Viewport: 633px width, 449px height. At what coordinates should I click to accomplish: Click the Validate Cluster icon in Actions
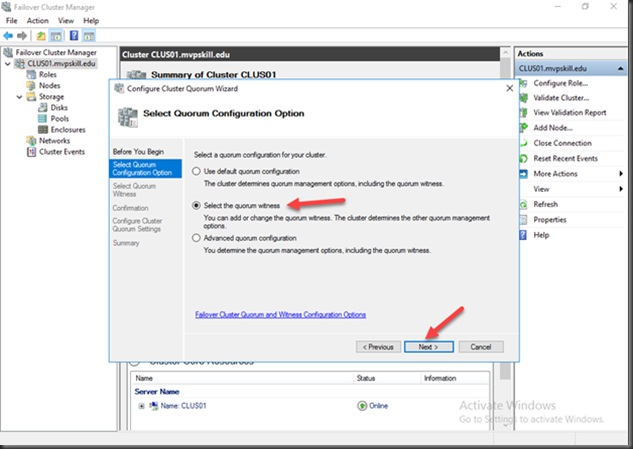[524, 98]
